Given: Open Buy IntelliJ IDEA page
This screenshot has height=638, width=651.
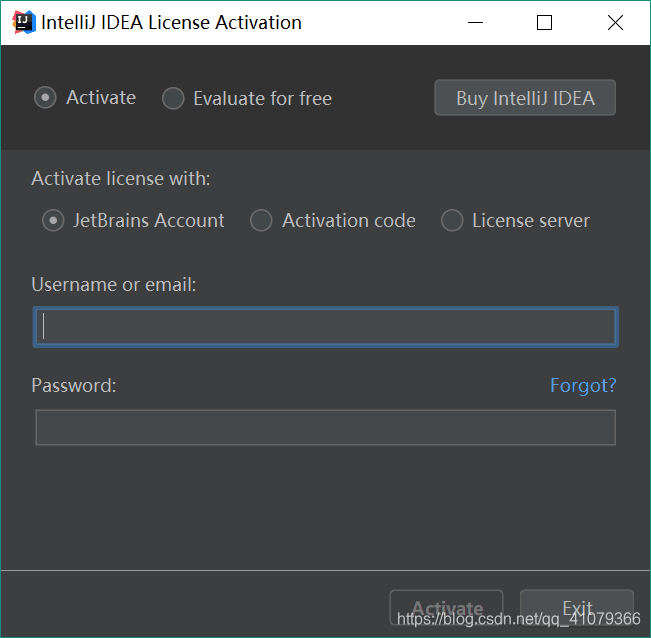Looking at the screenshot, I should click(525, 98).
